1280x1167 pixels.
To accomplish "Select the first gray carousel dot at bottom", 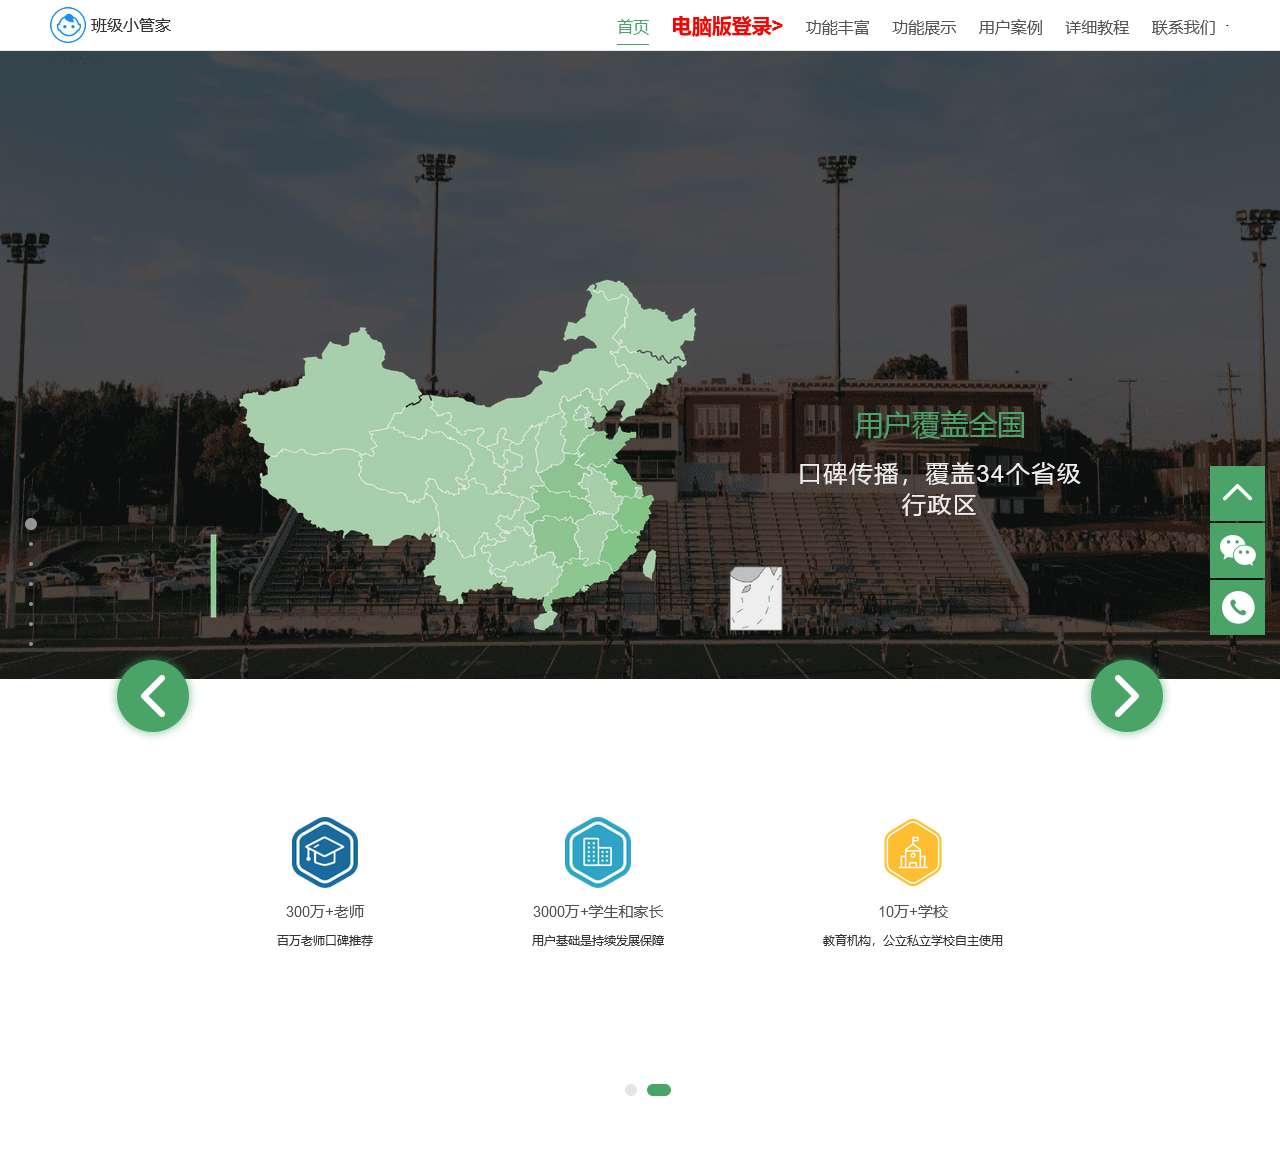I will pos(631,1090).
